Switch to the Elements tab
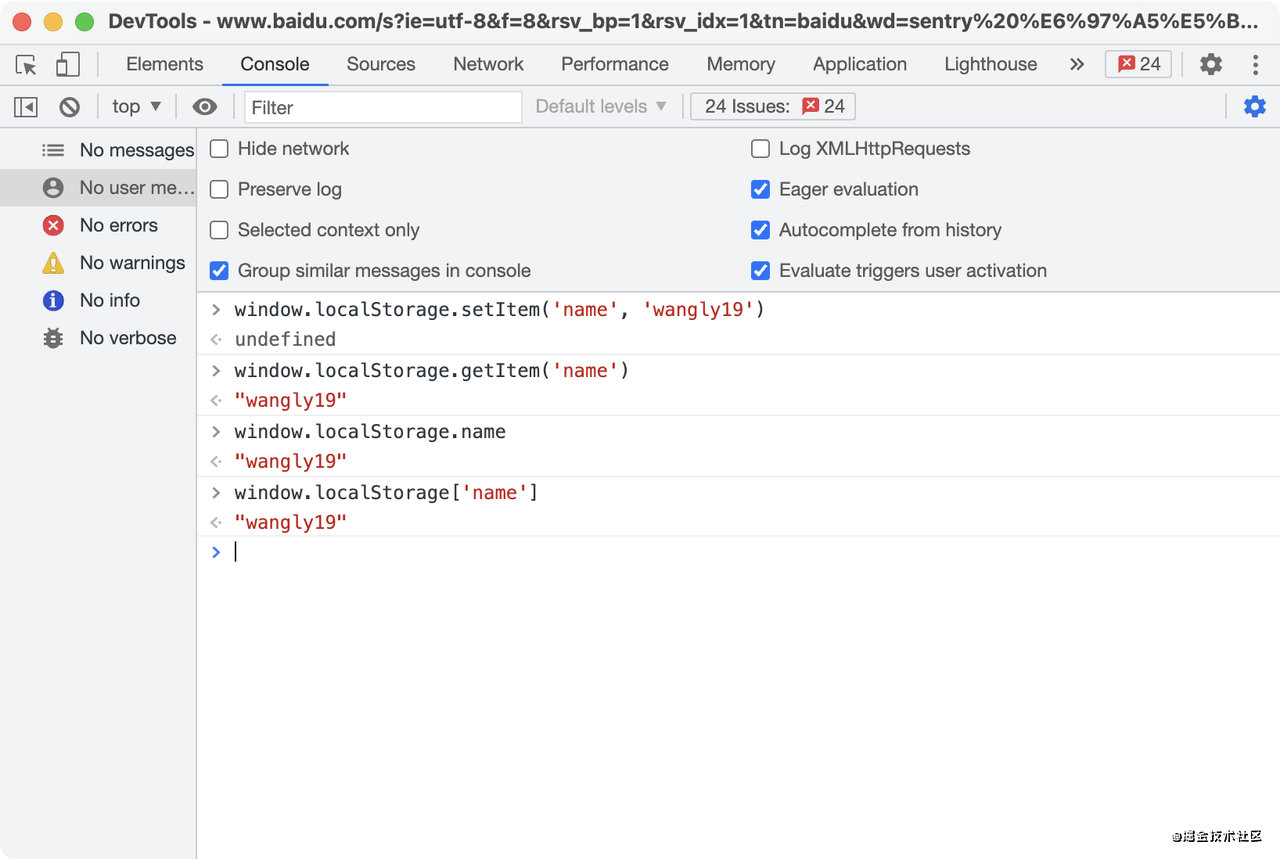This screenshot has height=859, width=1280. (x=164, y=65)
